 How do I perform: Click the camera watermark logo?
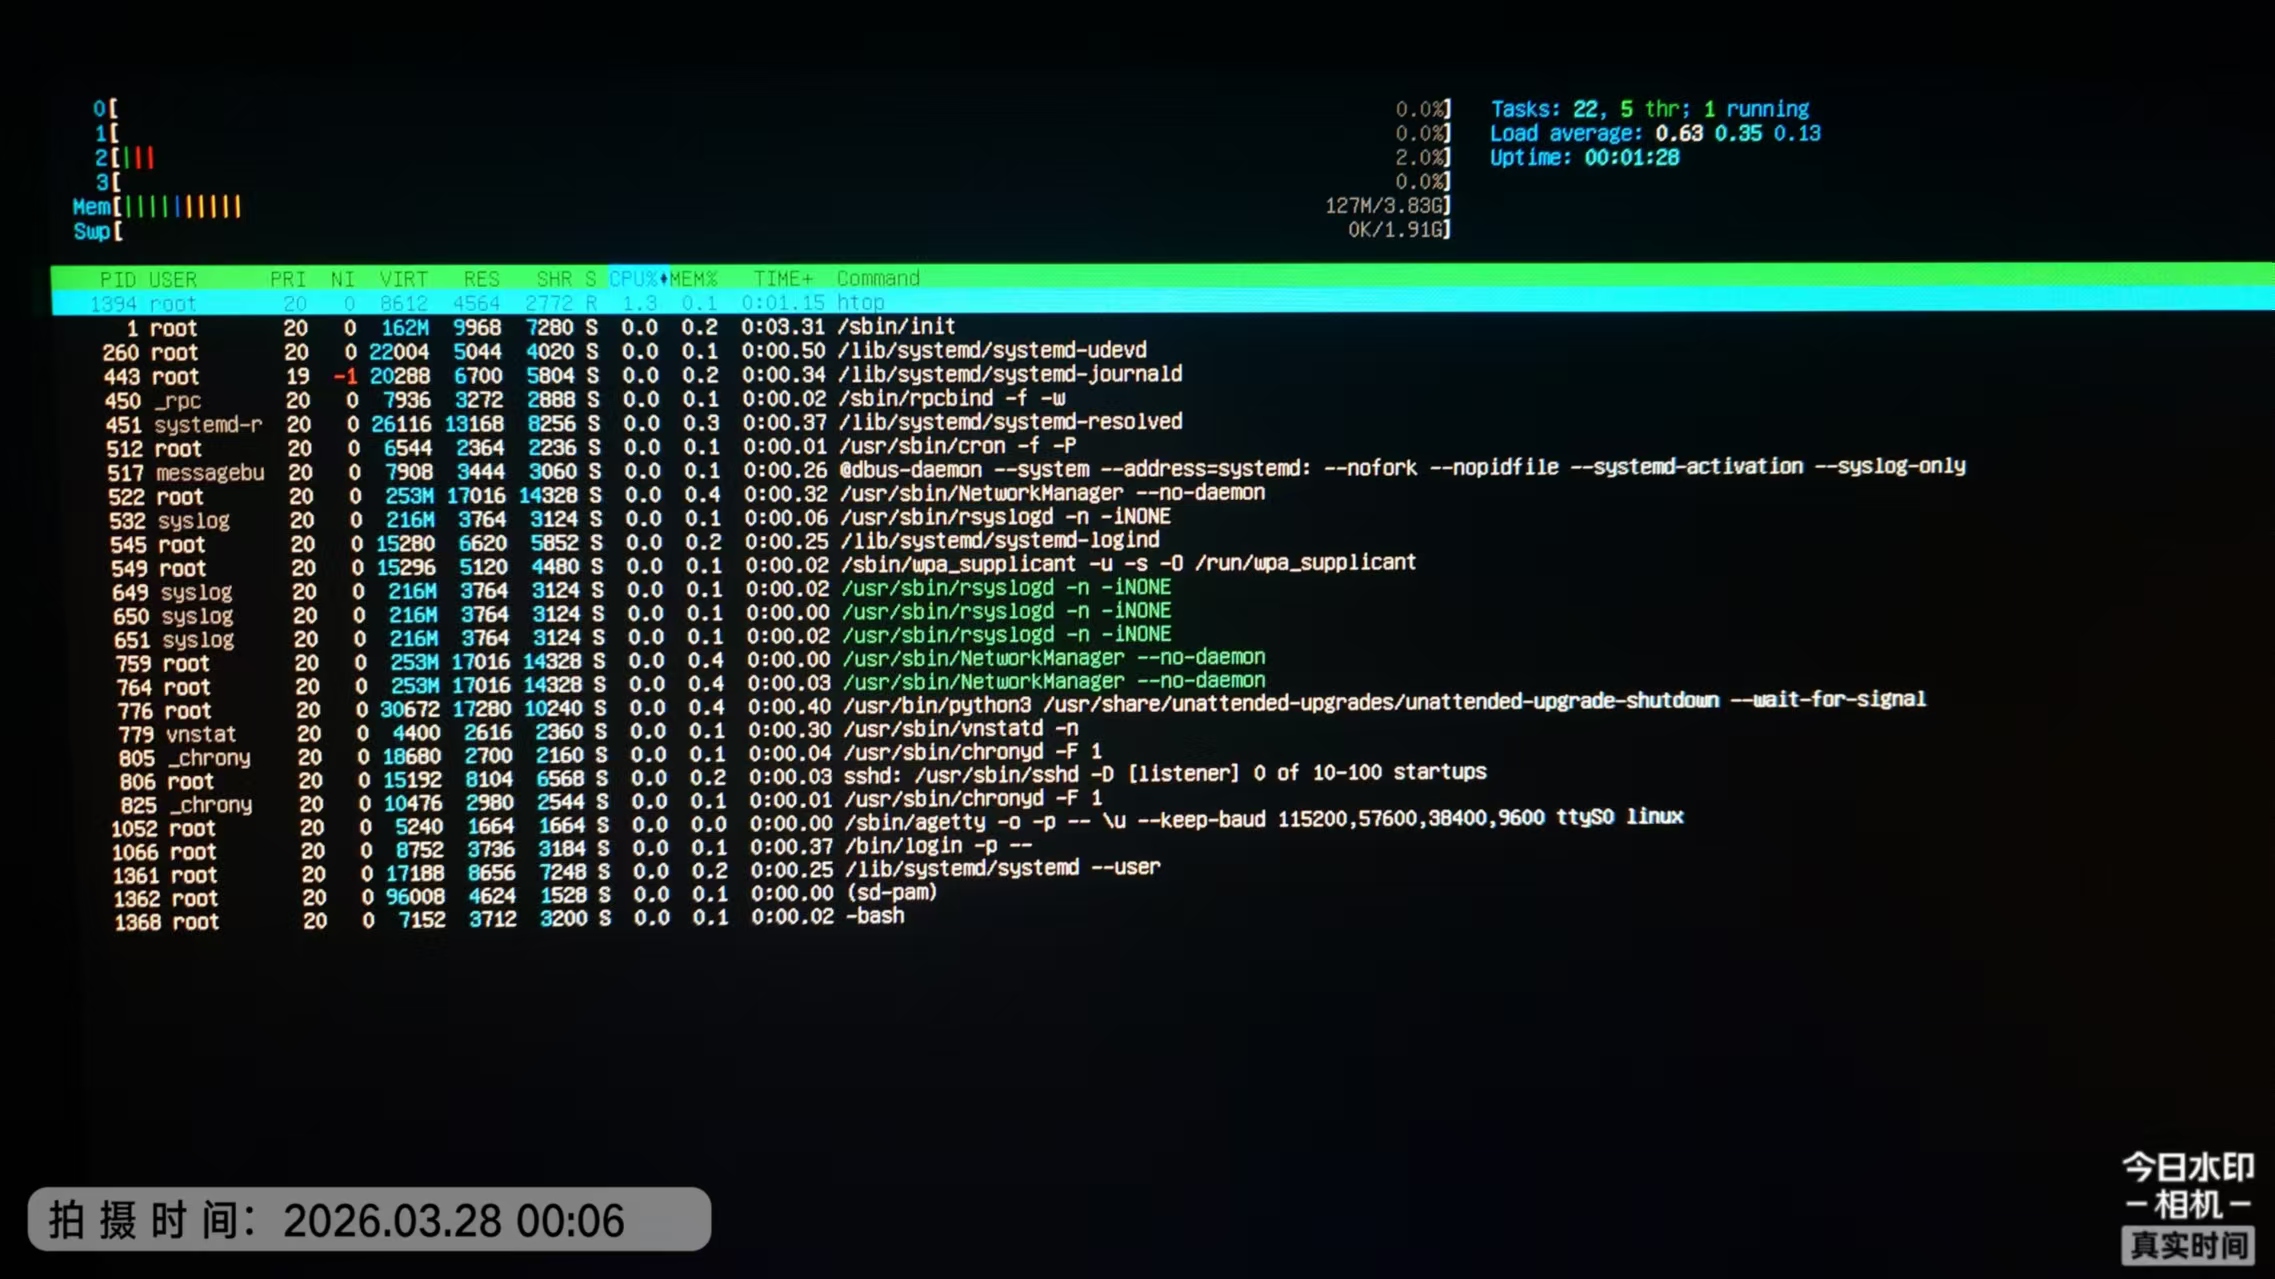(x=2187, y=1207)
